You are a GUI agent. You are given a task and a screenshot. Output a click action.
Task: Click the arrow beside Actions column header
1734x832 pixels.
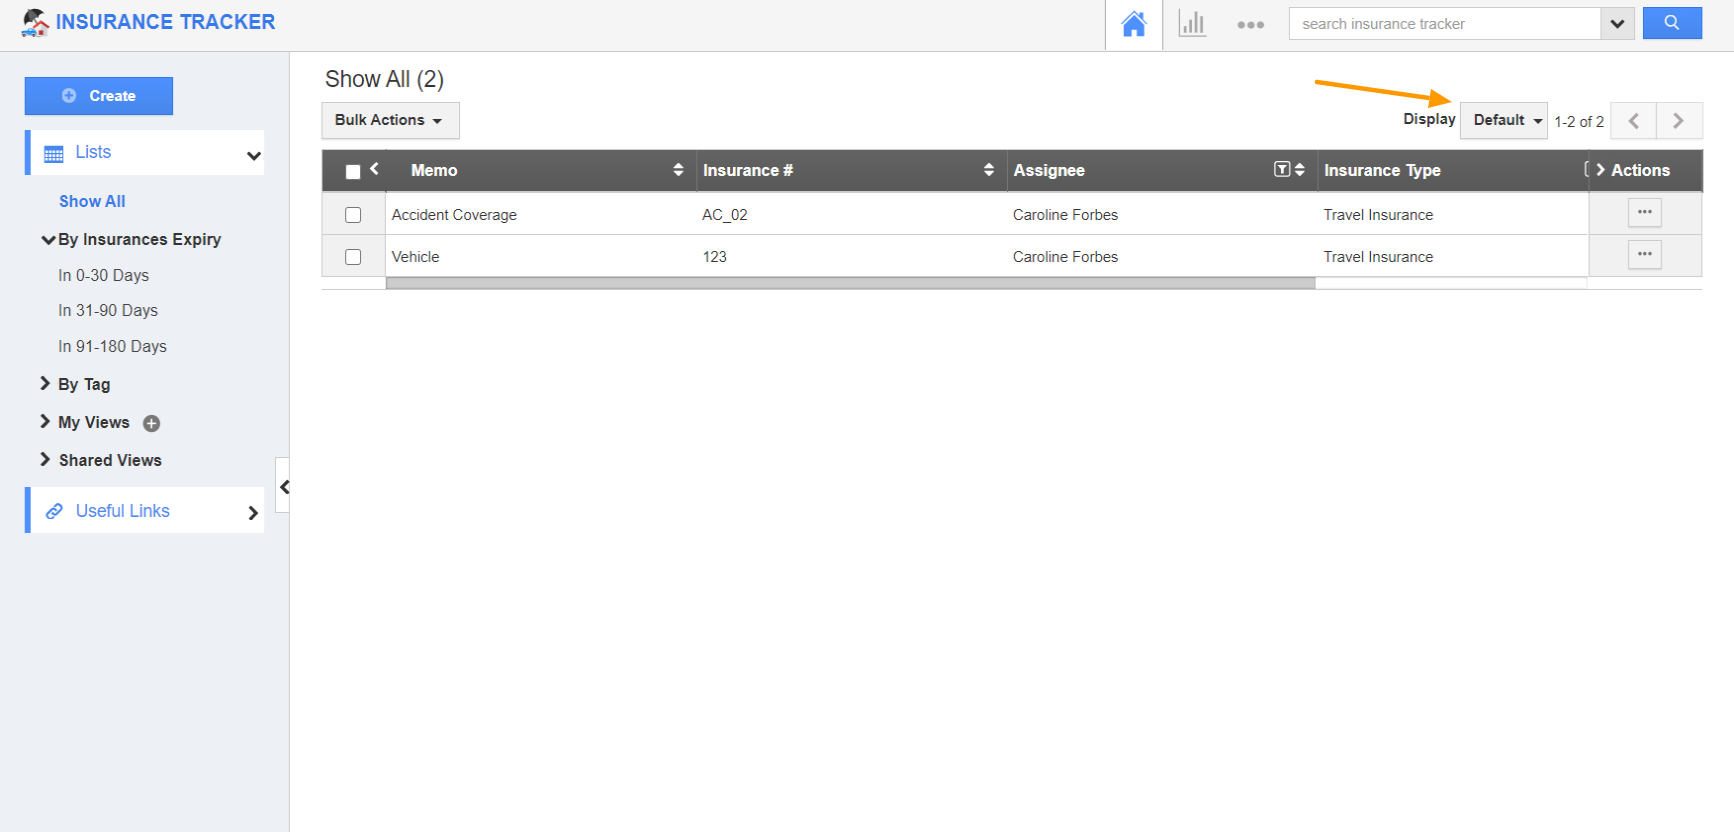click(x=1601, y=170)
